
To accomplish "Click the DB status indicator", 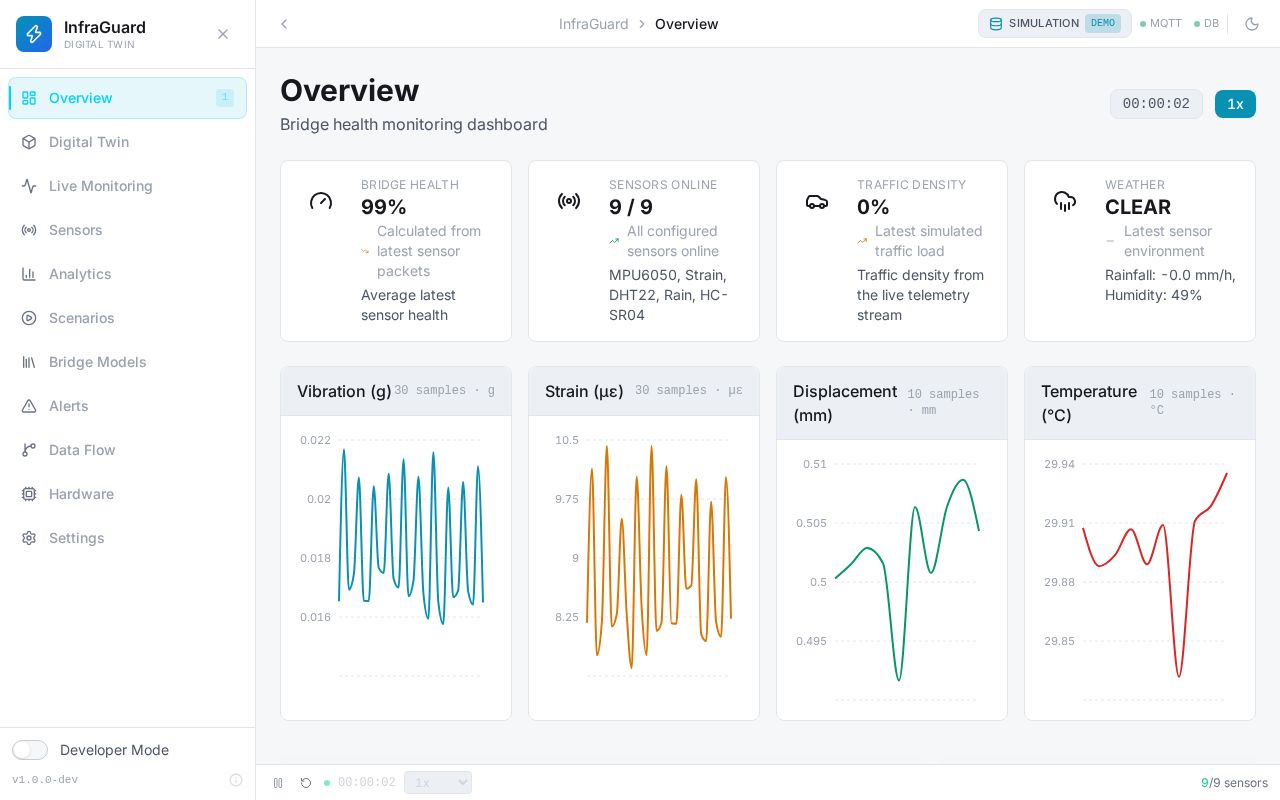I will tap(1207, 23).
